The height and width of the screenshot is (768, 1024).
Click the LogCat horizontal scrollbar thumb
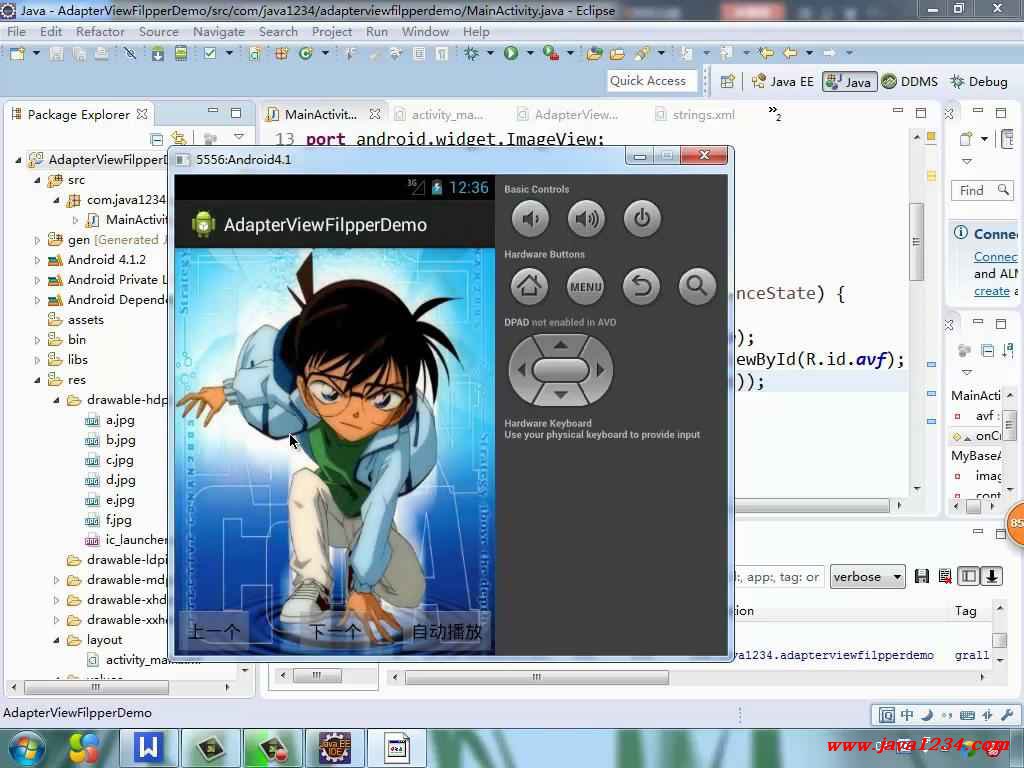click(x=536, y=677)
